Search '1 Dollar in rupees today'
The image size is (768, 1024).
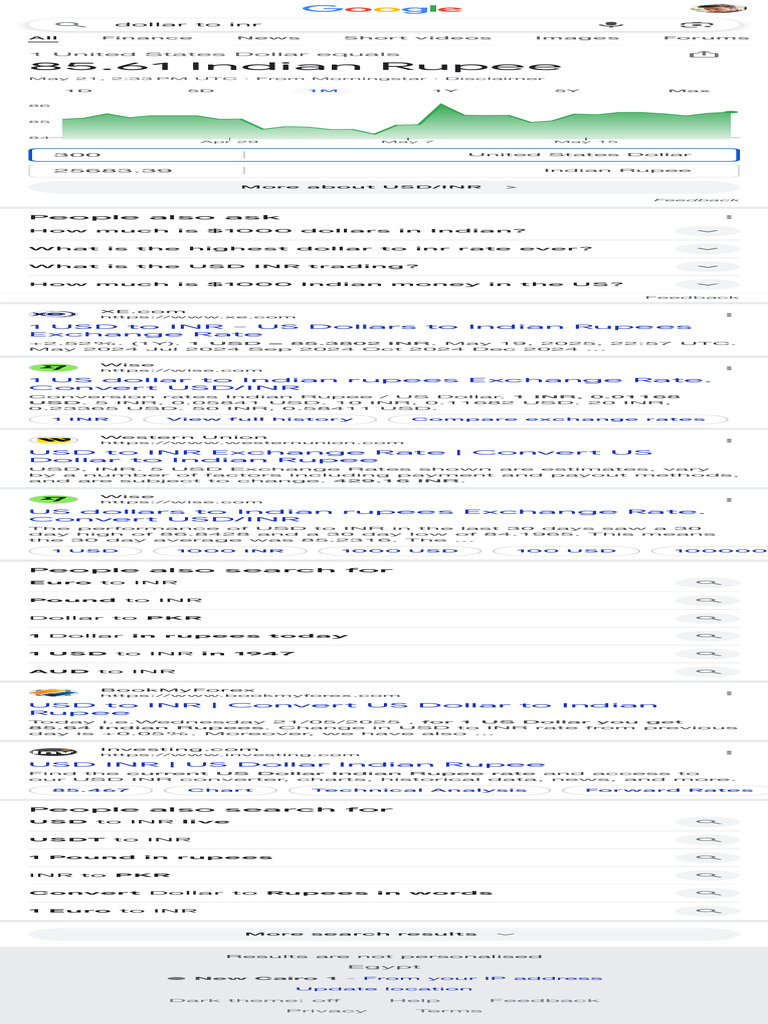[384, 635]
